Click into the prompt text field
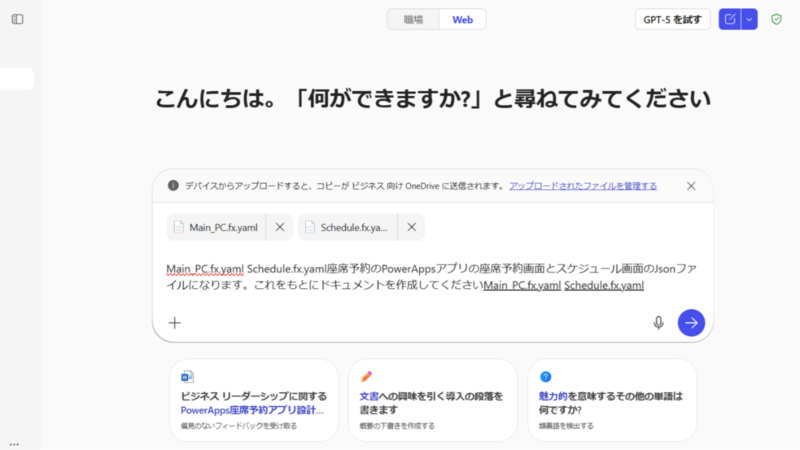Viewport: 800px width, 450px height. click(x=433, y=277)
